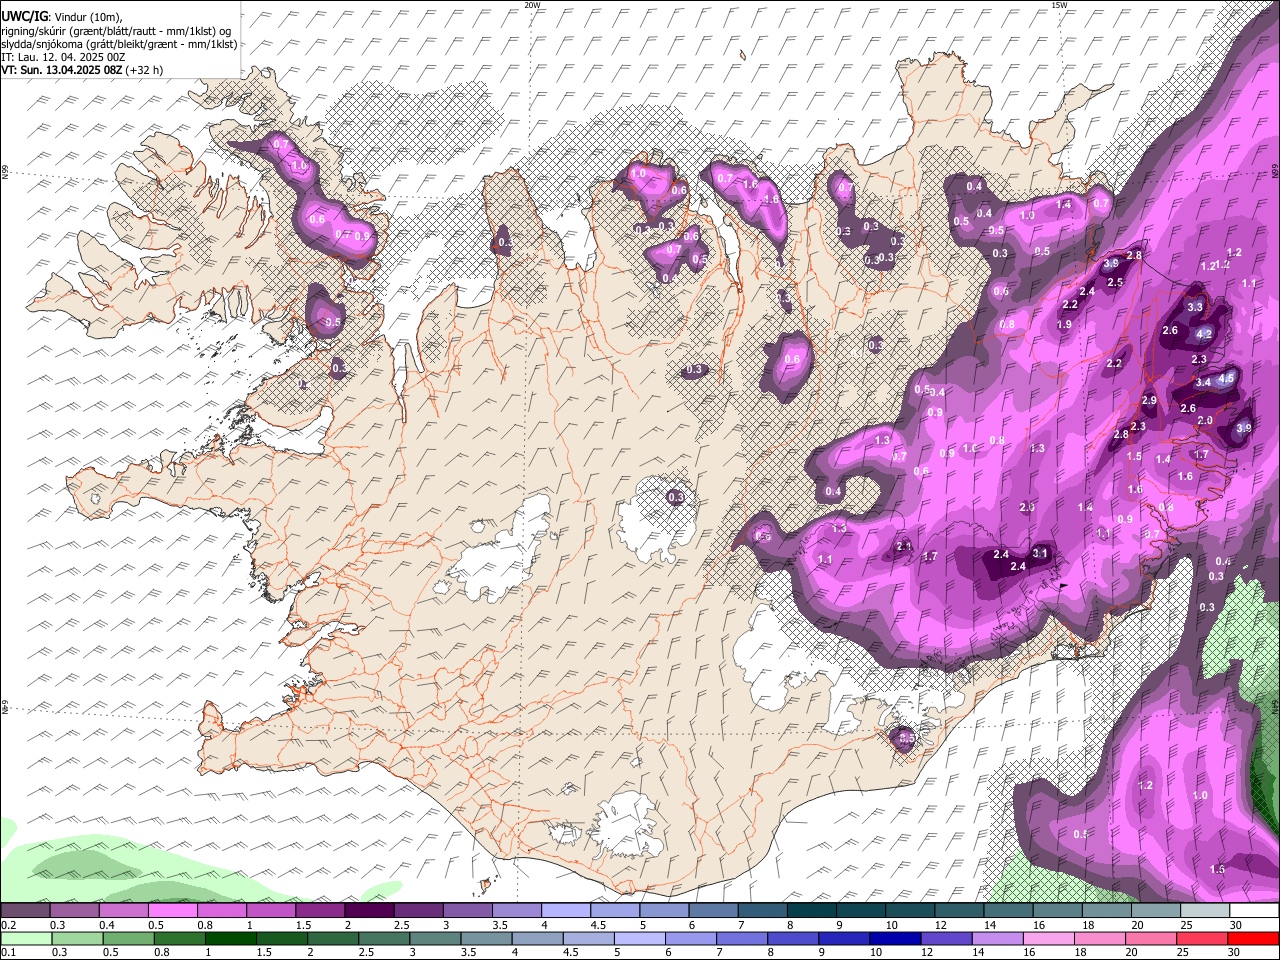Select light grey snow swatch between 25 and 30

[x=1205, y=911]
